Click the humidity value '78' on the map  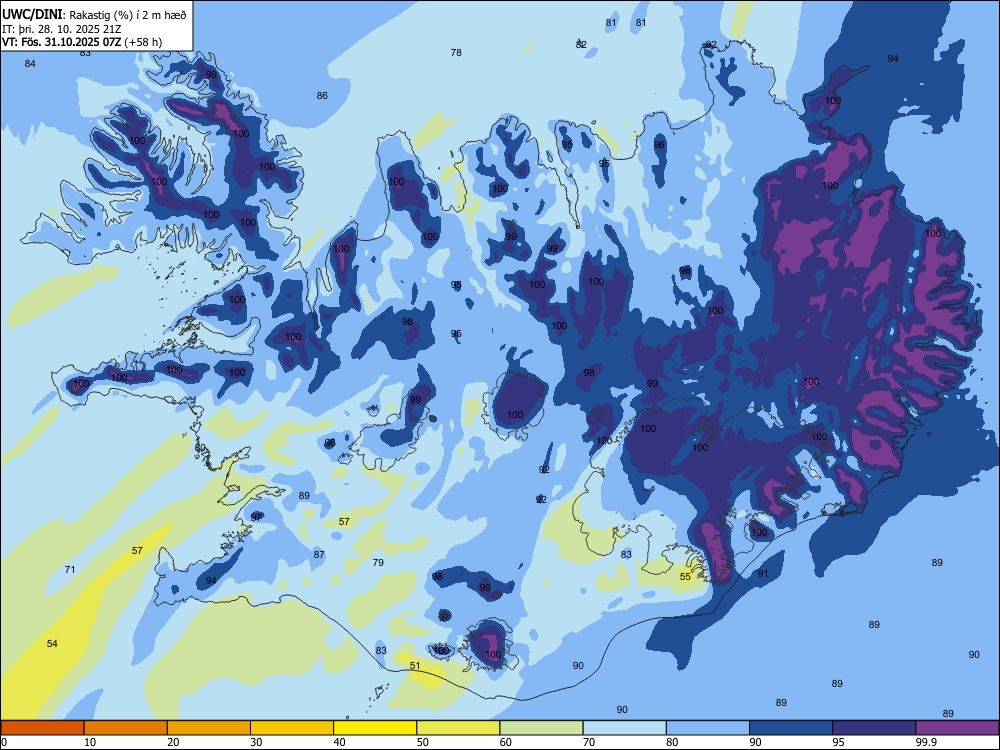(x=456, y=53)
